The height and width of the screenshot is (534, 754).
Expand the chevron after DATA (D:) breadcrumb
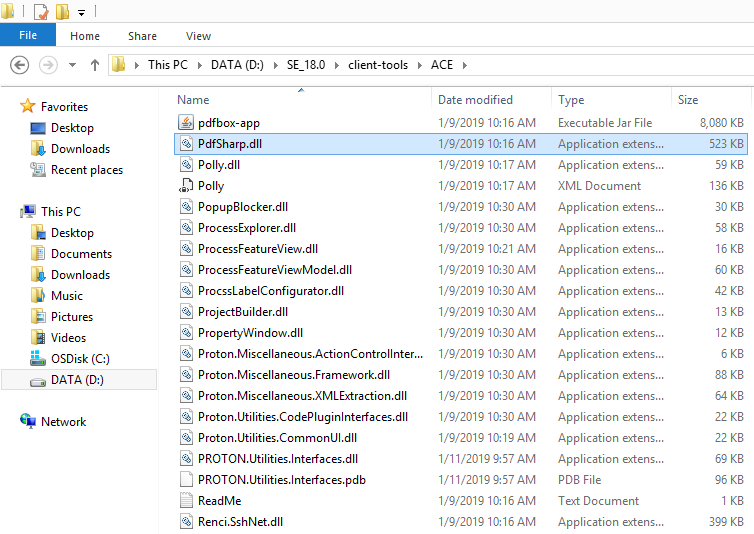pyautogui.click(x=276, y=65)
